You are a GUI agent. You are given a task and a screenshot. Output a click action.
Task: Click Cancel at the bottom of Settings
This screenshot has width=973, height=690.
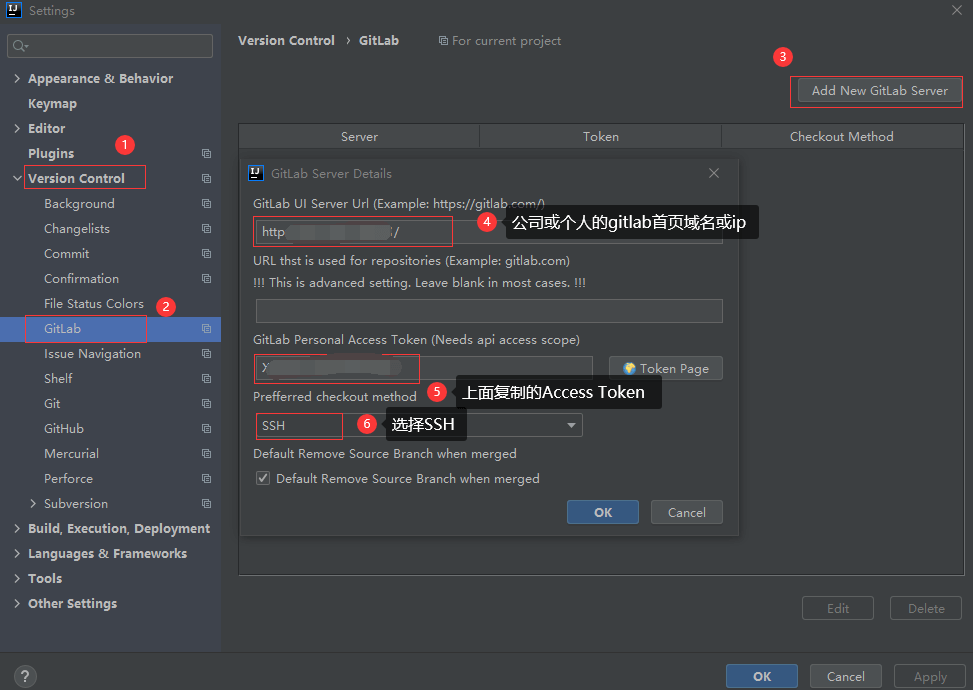pos(845,676)
